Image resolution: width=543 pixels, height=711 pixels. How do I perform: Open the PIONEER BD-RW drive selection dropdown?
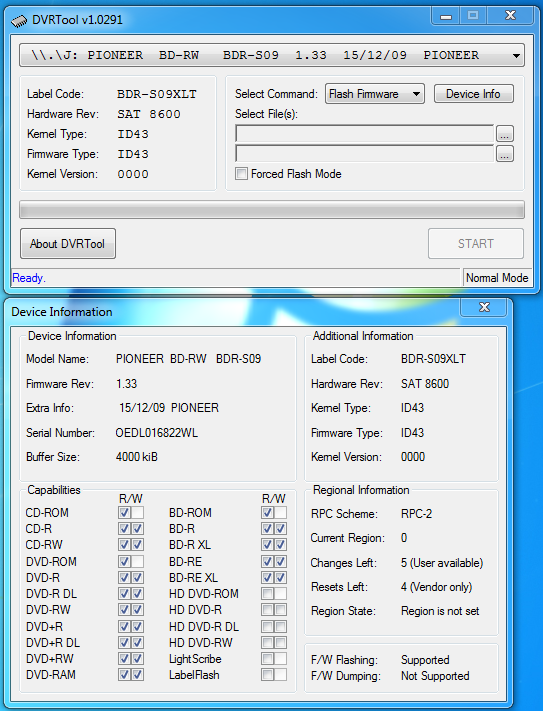[x=272, y=55]
